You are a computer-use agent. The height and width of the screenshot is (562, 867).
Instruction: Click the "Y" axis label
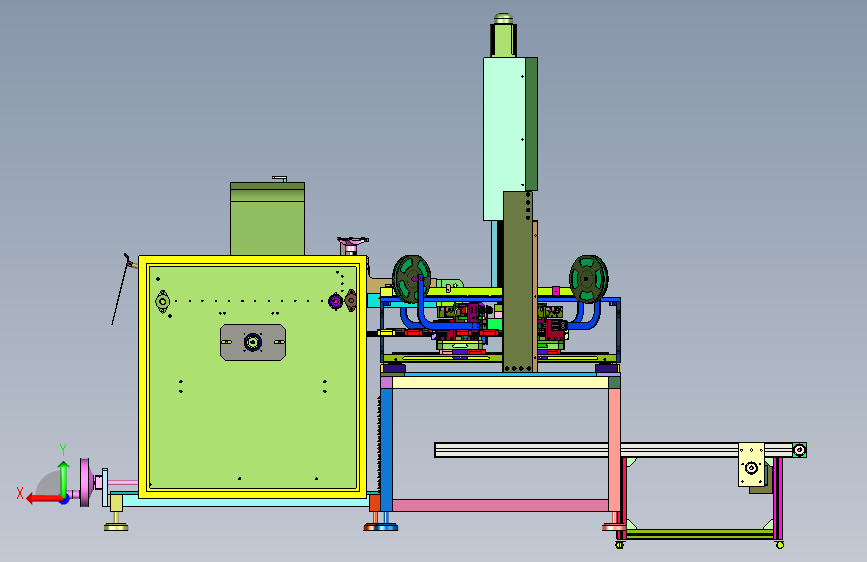[x=63, y=450]
